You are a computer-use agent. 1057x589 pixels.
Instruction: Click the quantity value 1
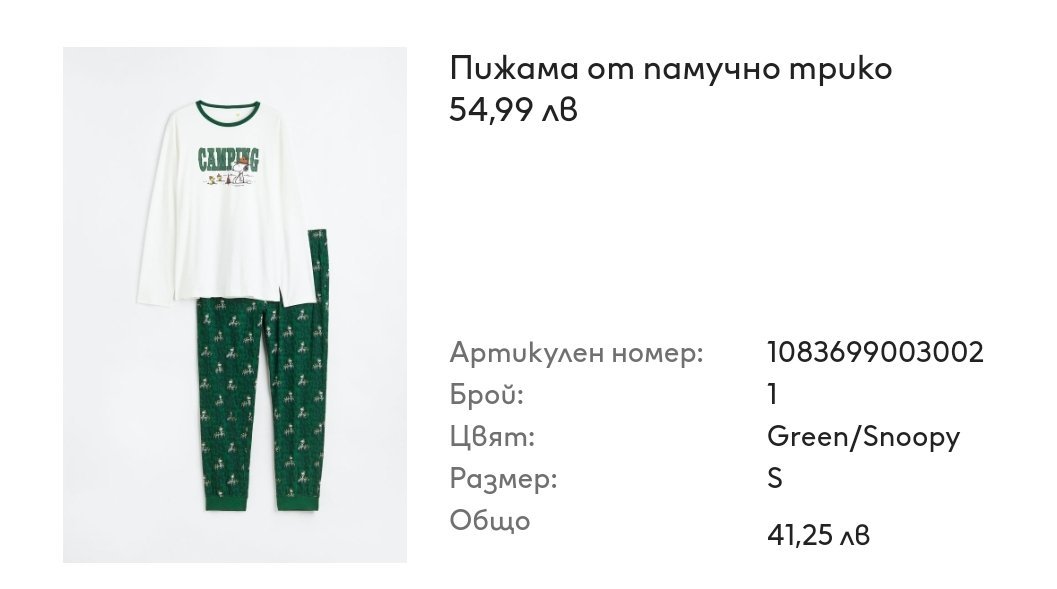[x=773, y=394]
